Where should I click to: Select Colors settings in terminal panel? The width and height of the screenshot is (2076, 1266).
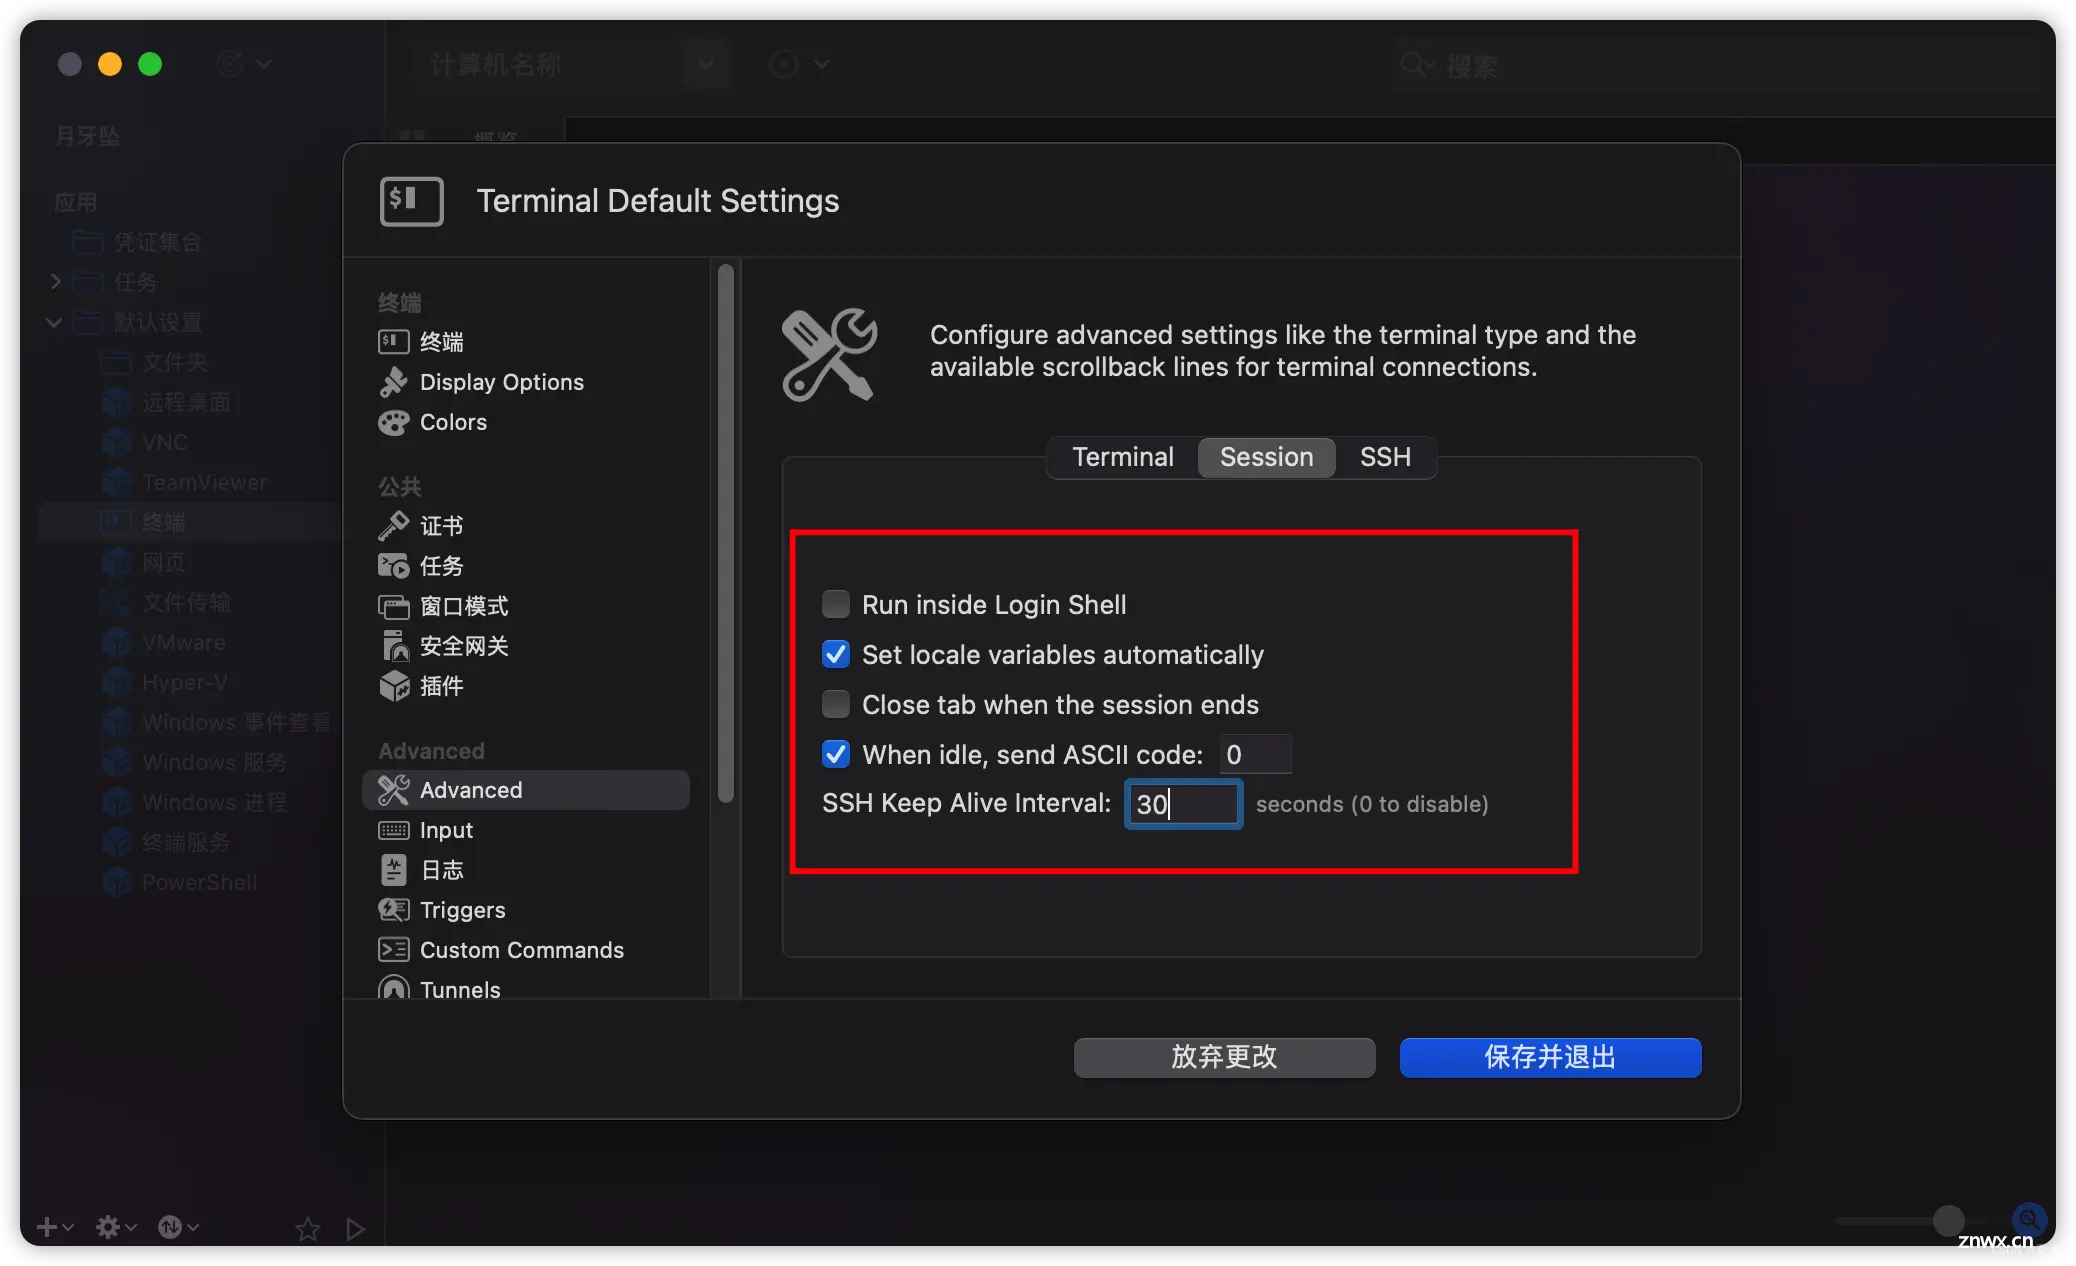pyautogui.click(x=452, y=420)
